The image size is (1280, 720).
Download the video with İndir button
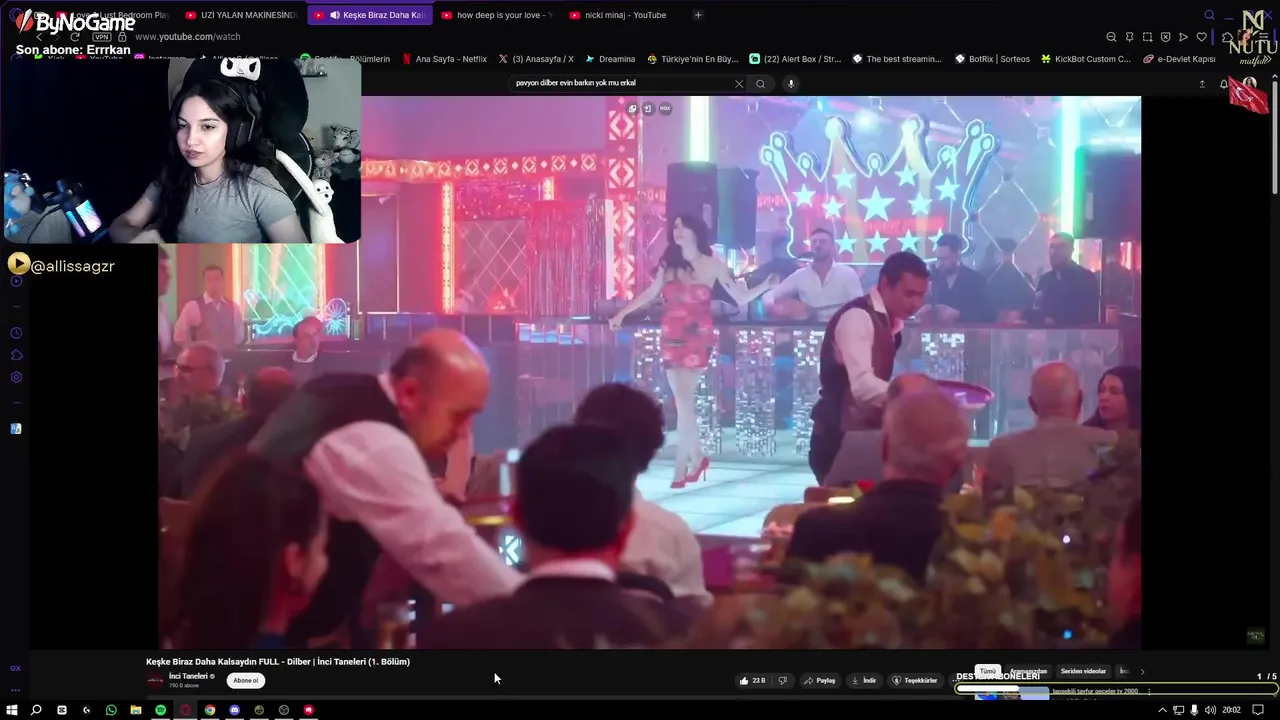point(864,680)
